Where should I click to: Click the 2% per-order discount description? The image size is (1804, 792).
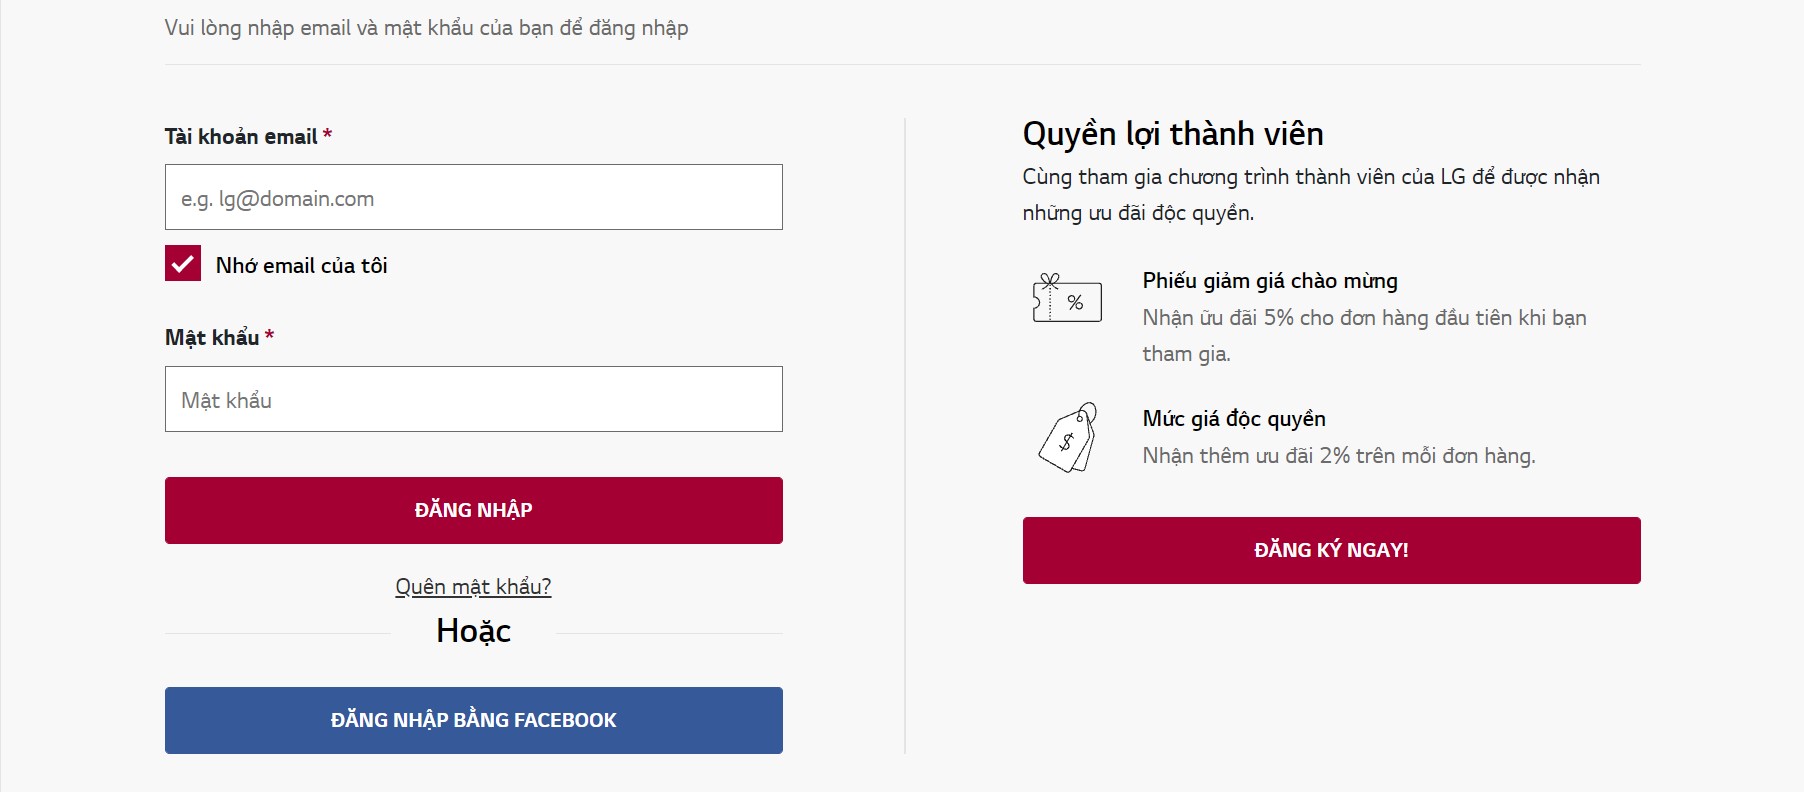(1339, 456)
